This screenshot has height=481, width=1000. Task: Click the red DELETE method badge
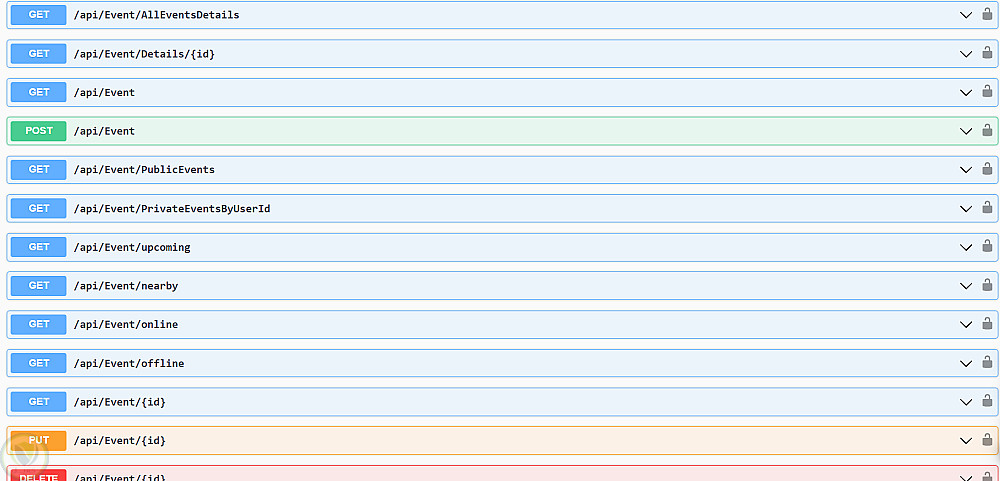pyautogui.click(x=39, y=475)
